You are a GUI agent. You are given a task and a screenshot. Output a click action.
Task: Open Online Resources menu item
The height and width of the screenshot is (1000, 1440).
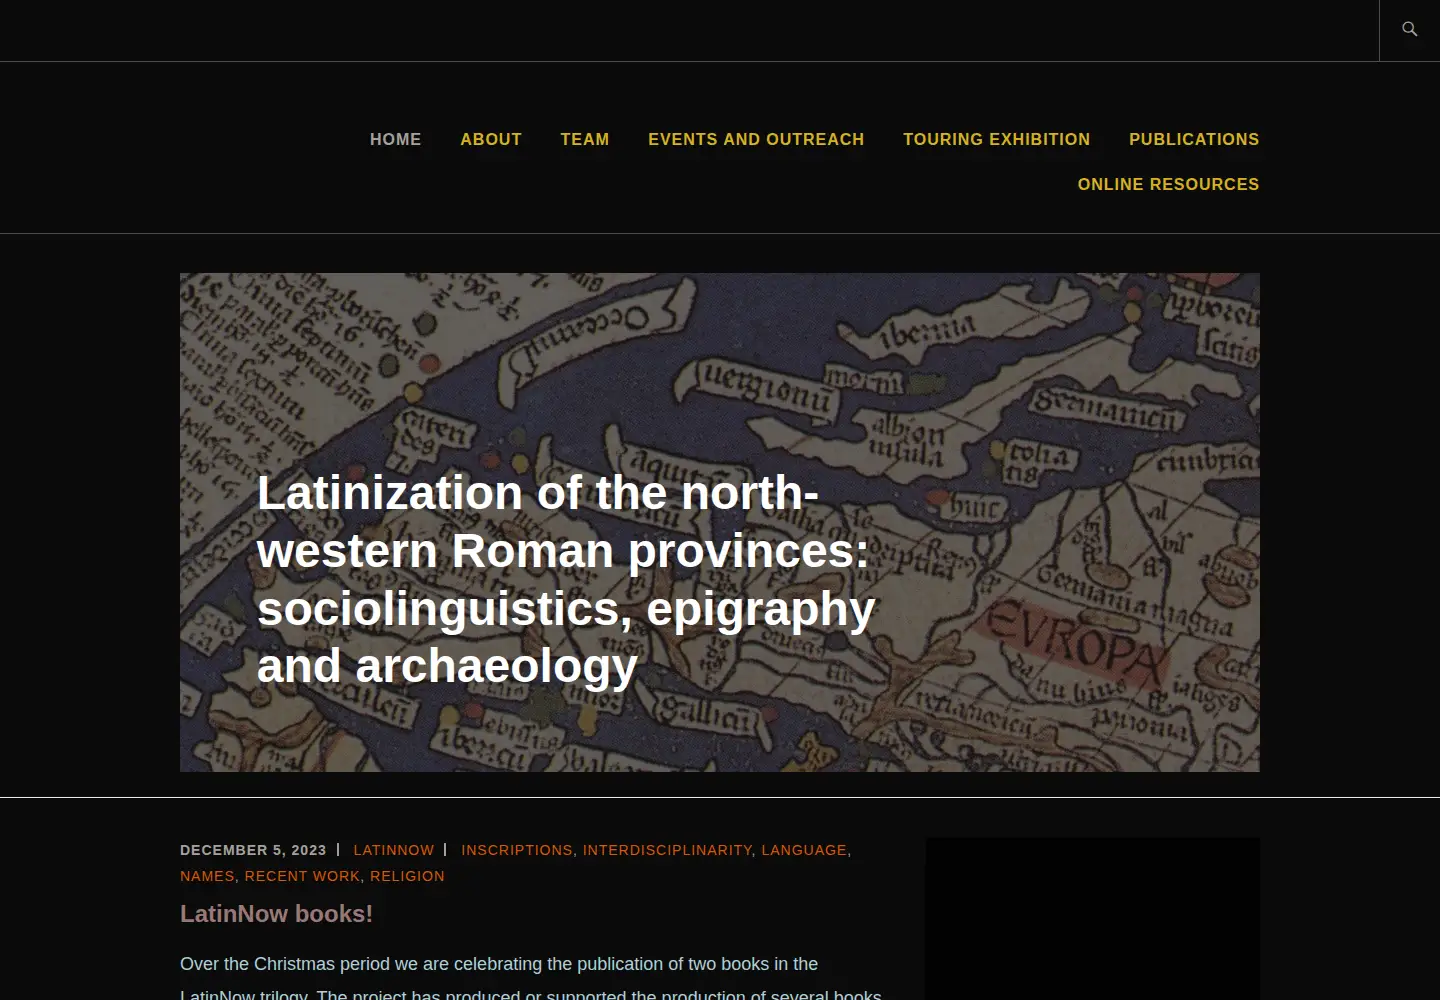pos(1168,184)
